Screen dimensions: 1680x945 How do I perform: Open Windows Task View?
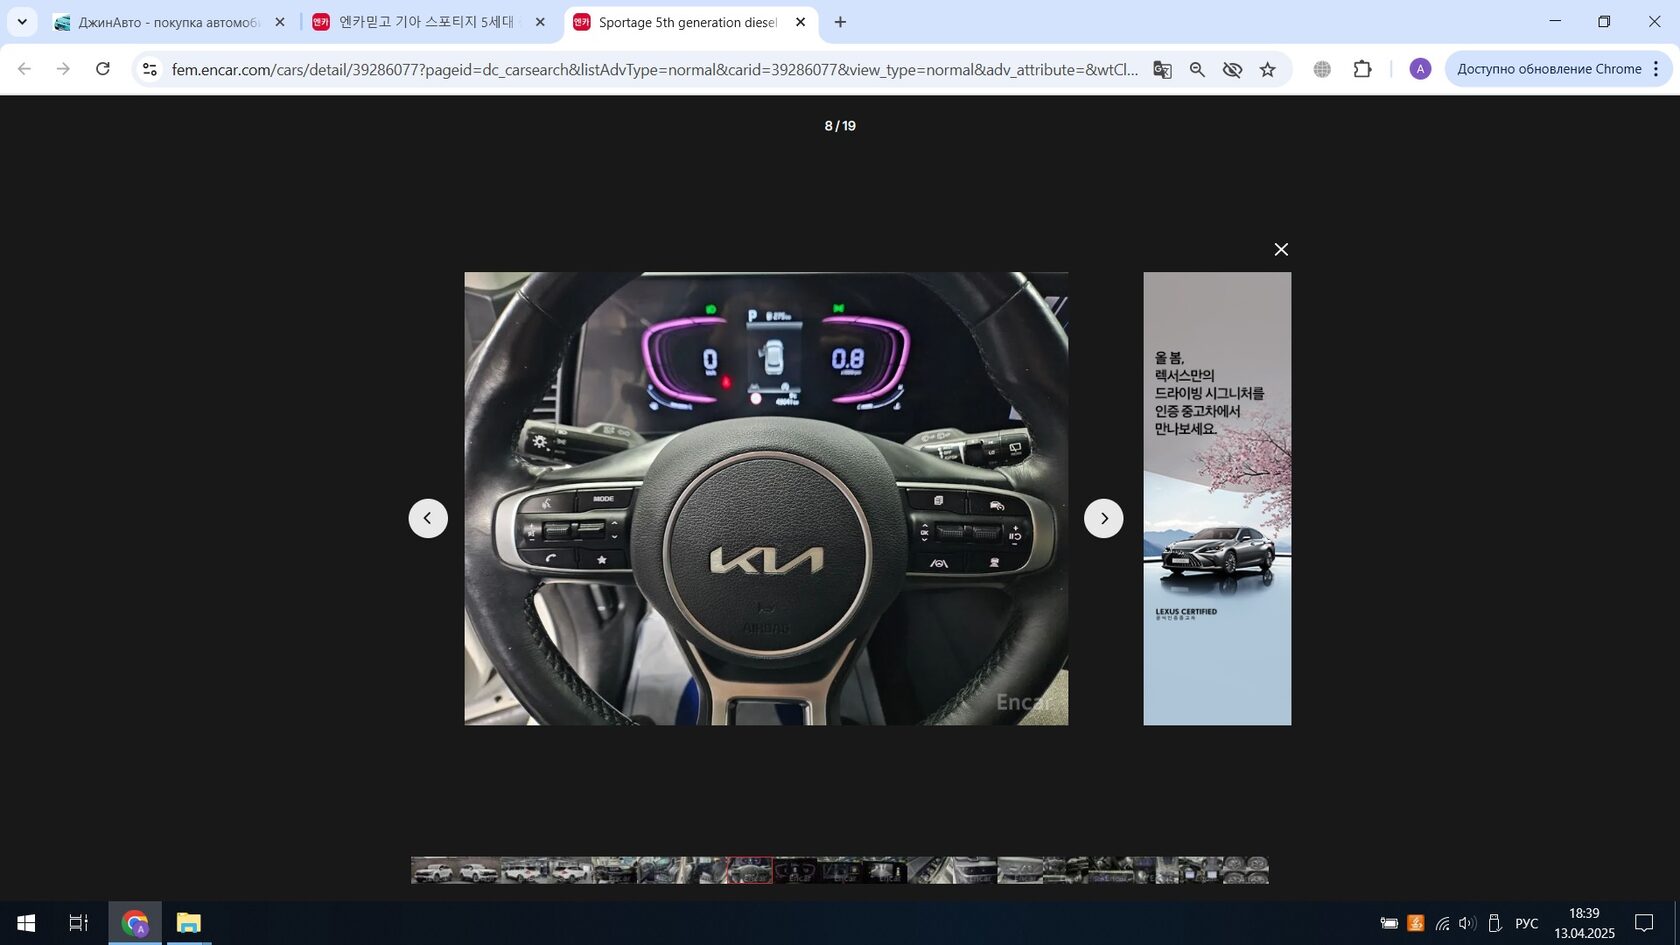pos(78,923)
